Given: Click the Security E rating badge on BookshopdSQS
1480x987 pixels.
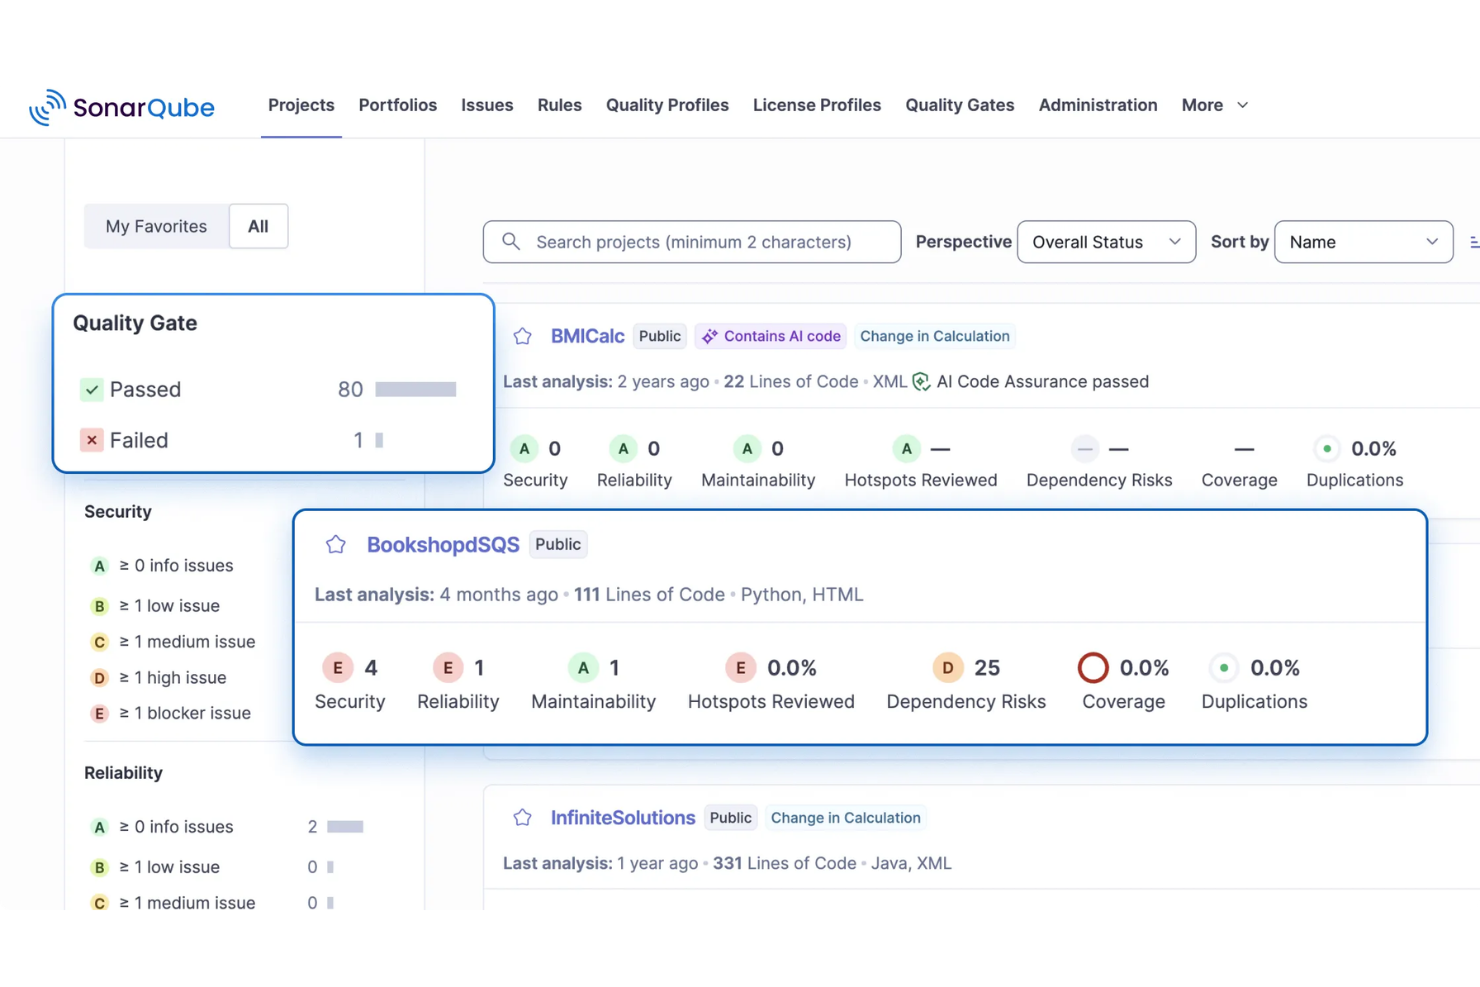Looking at the screenshot, I should [338, 667].
